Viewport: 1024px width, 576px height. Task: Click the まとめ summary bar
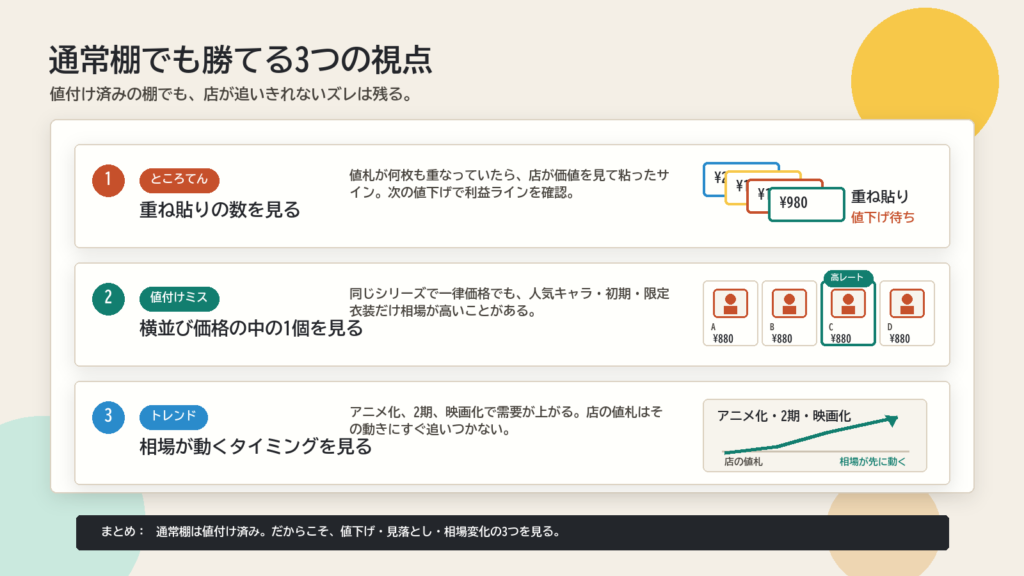[512, 532]
